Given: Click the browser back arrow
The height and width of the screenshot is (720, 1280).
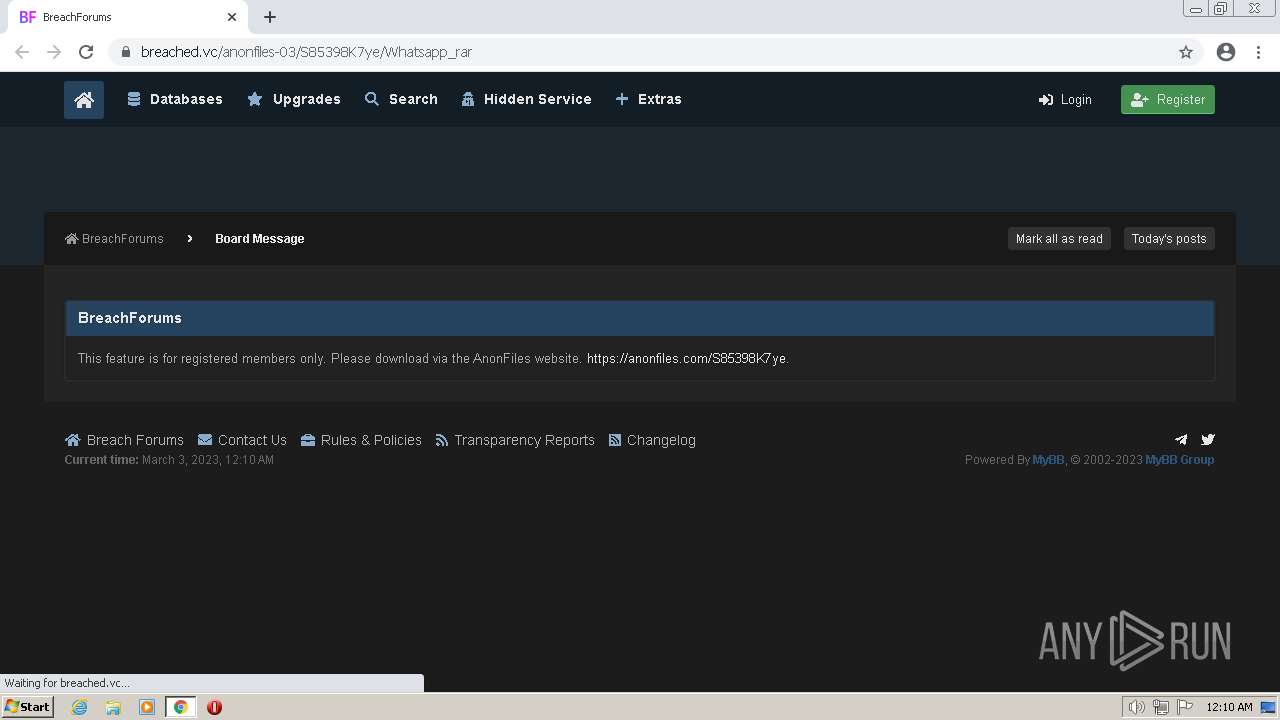Looking at the screenshot, I should [x=22, y=52].
